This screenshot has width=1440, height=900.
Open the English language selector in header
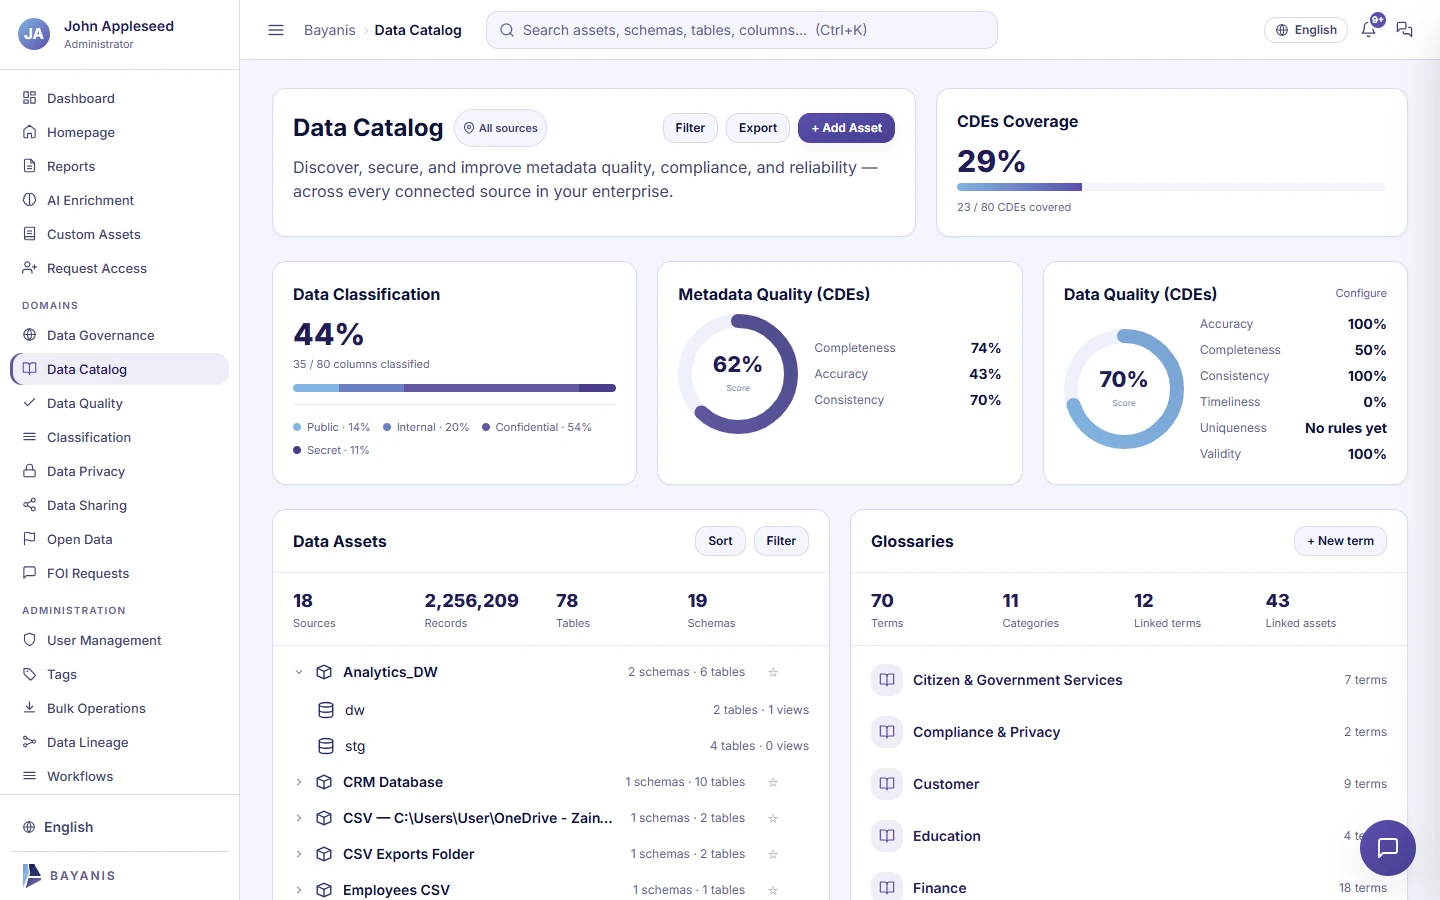click(1306, 30)
